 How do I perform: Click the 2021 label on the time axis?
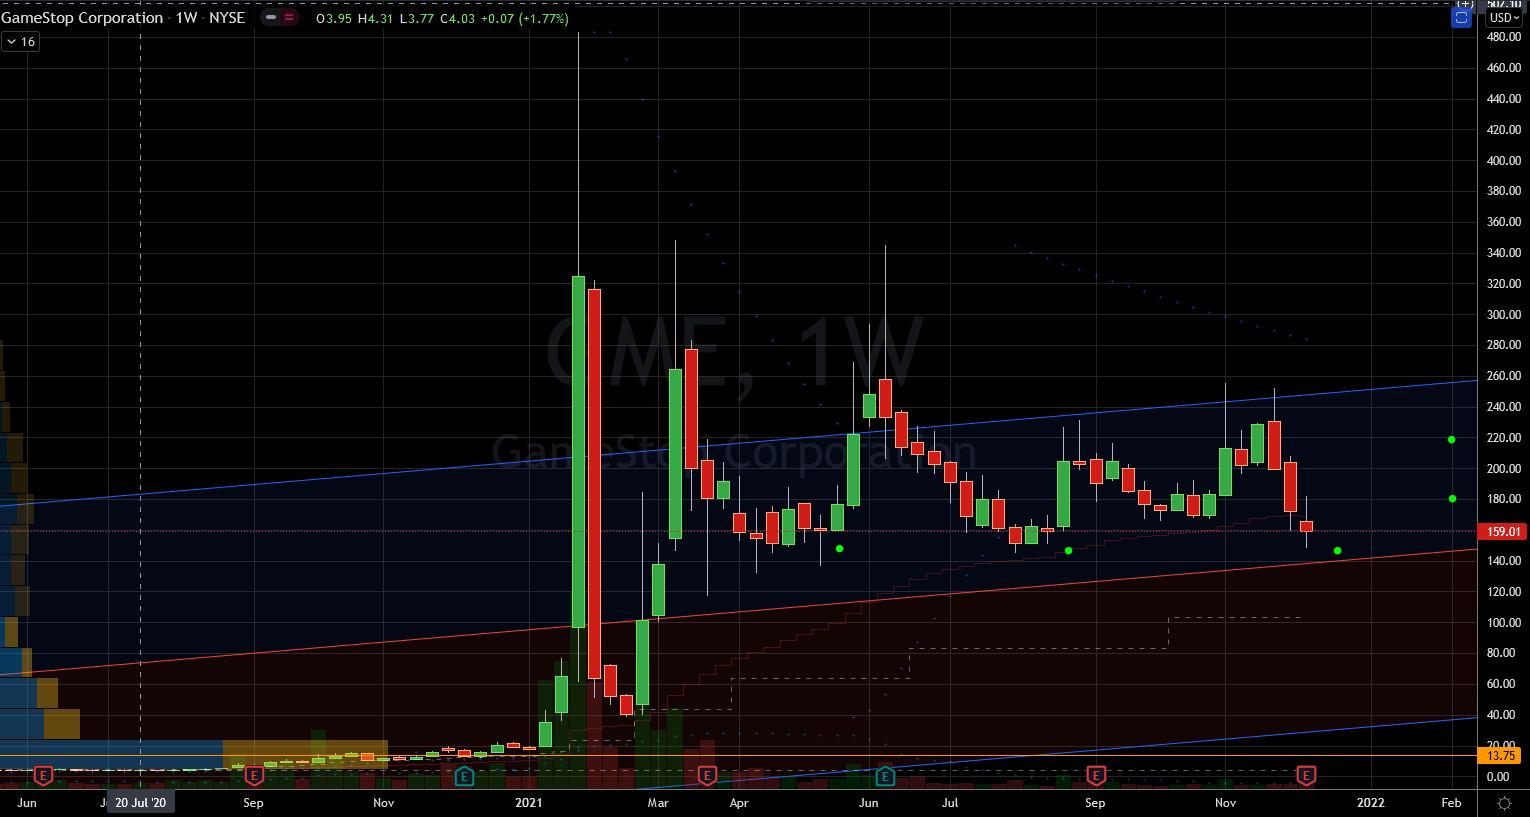click(529, 803)
